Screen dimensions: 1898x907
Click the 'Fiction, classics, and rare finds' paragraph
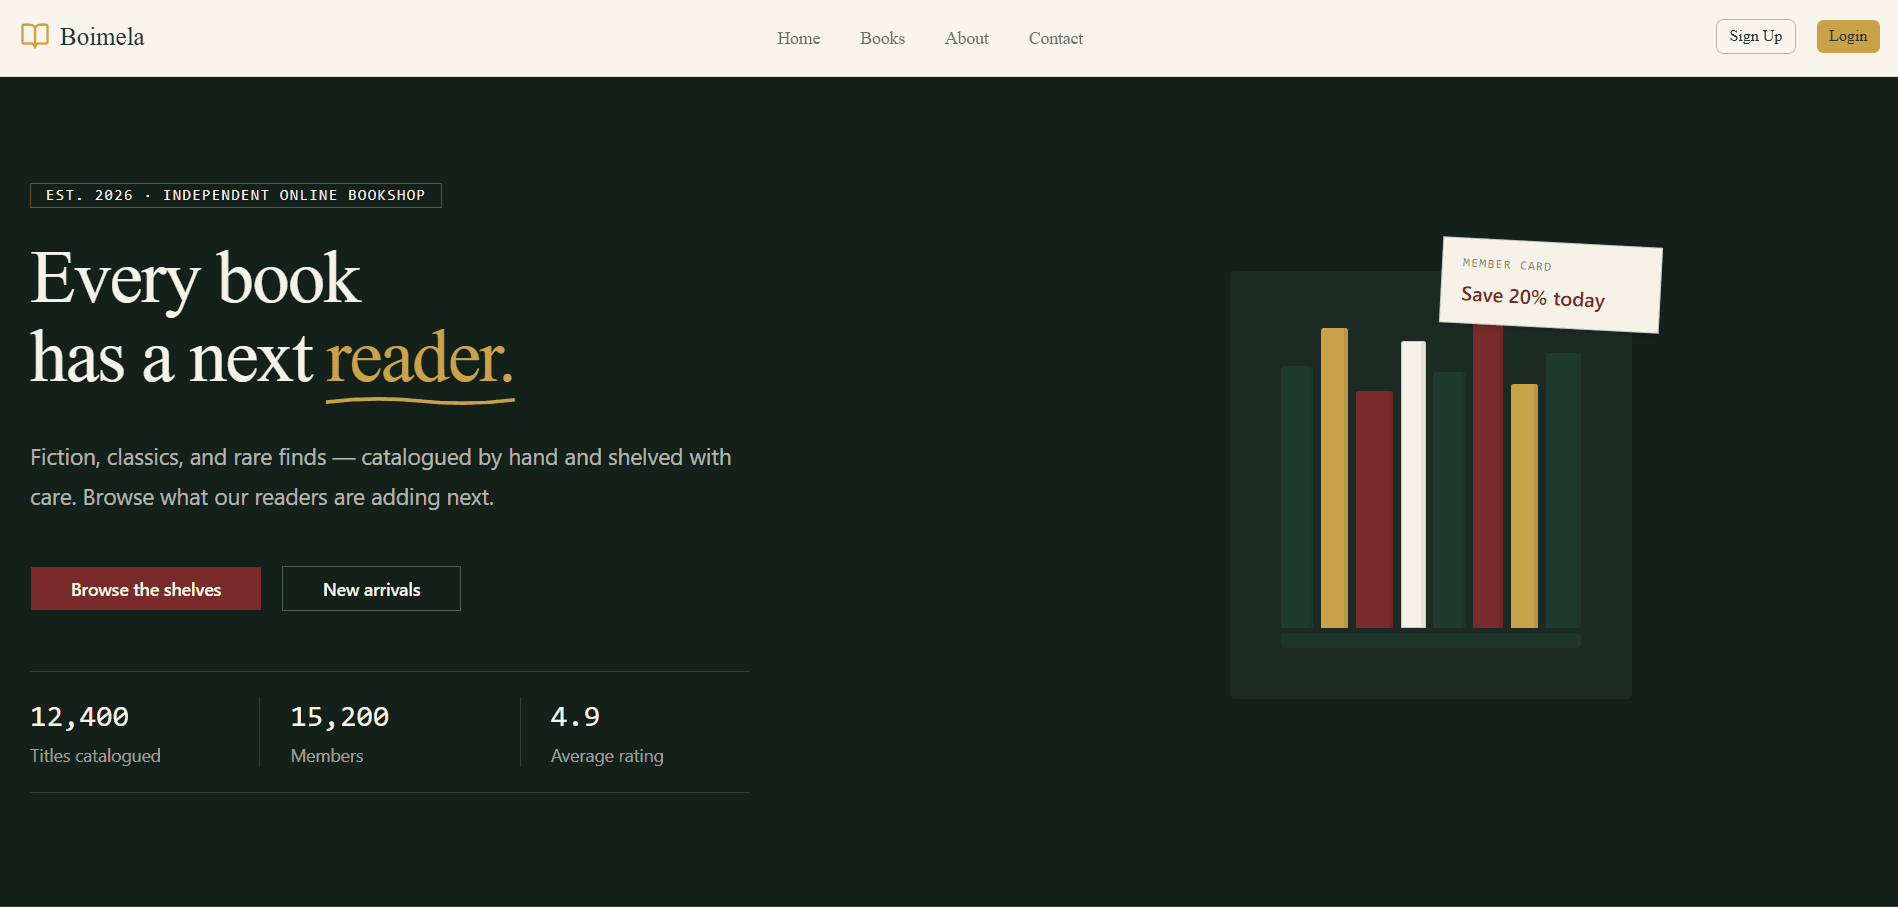(x=381, y=477)
